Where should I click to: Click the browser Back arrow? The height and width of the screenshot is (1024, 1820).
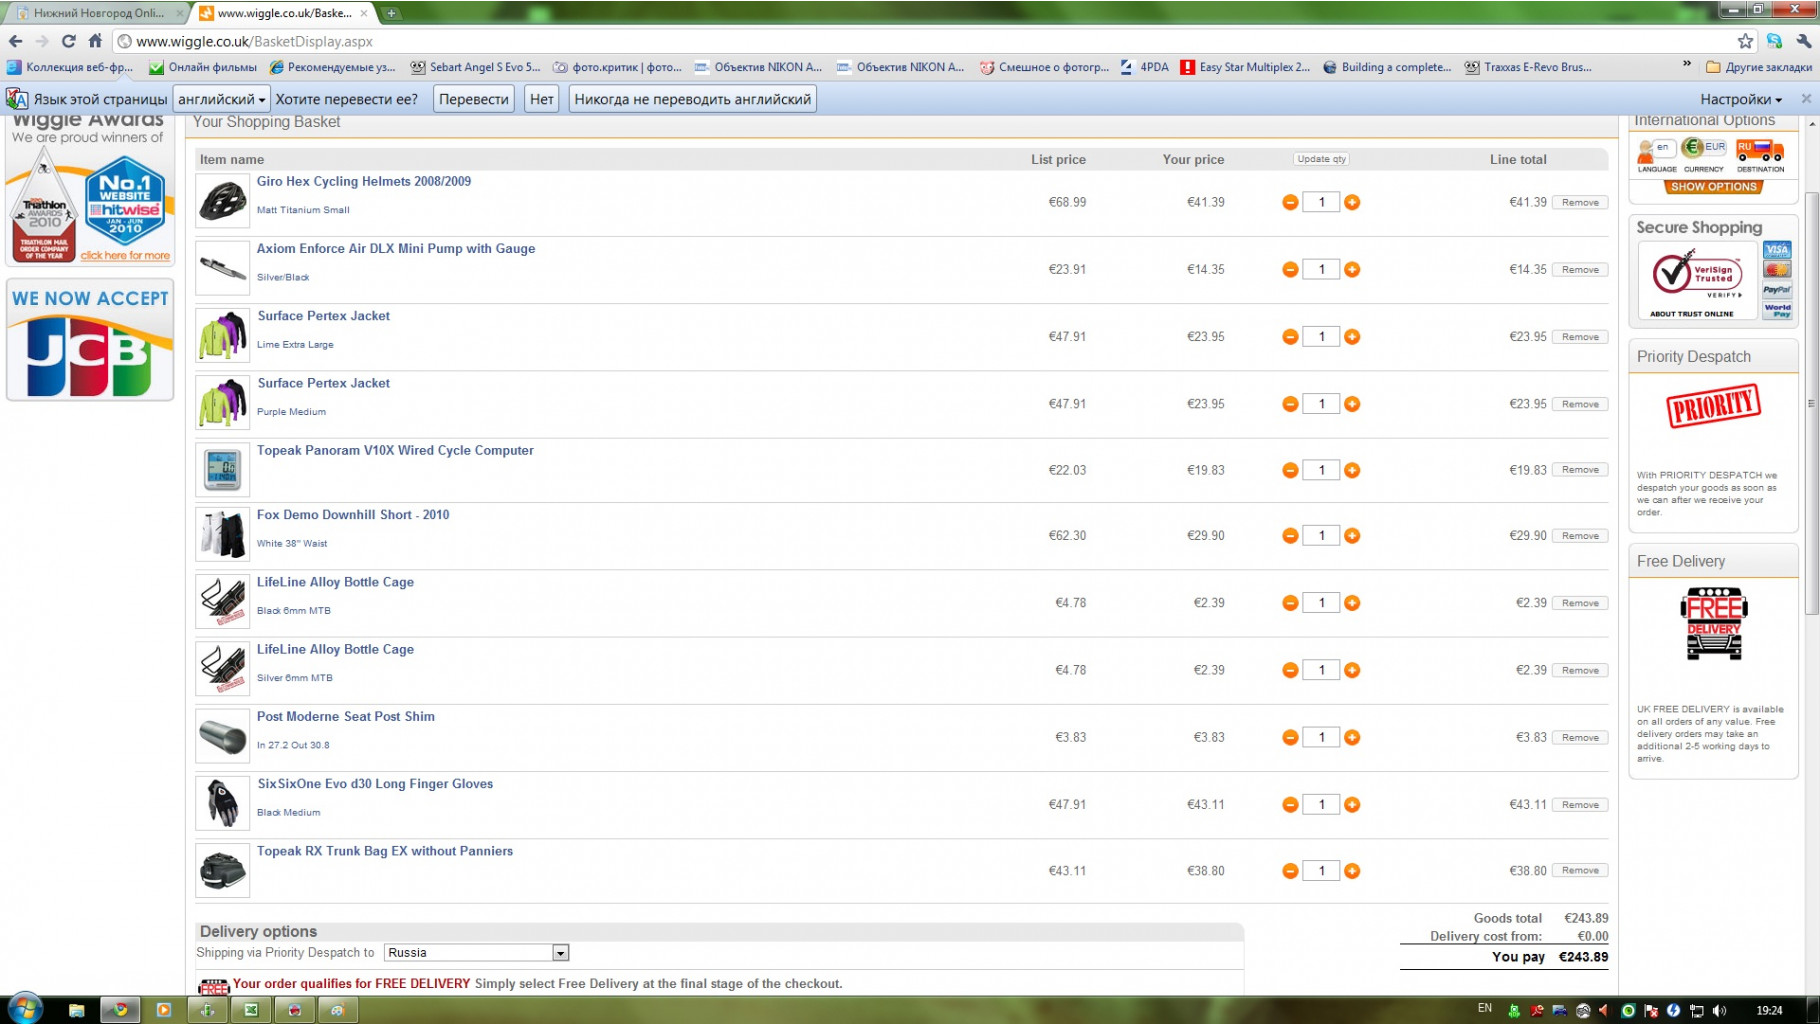[15, 41]
